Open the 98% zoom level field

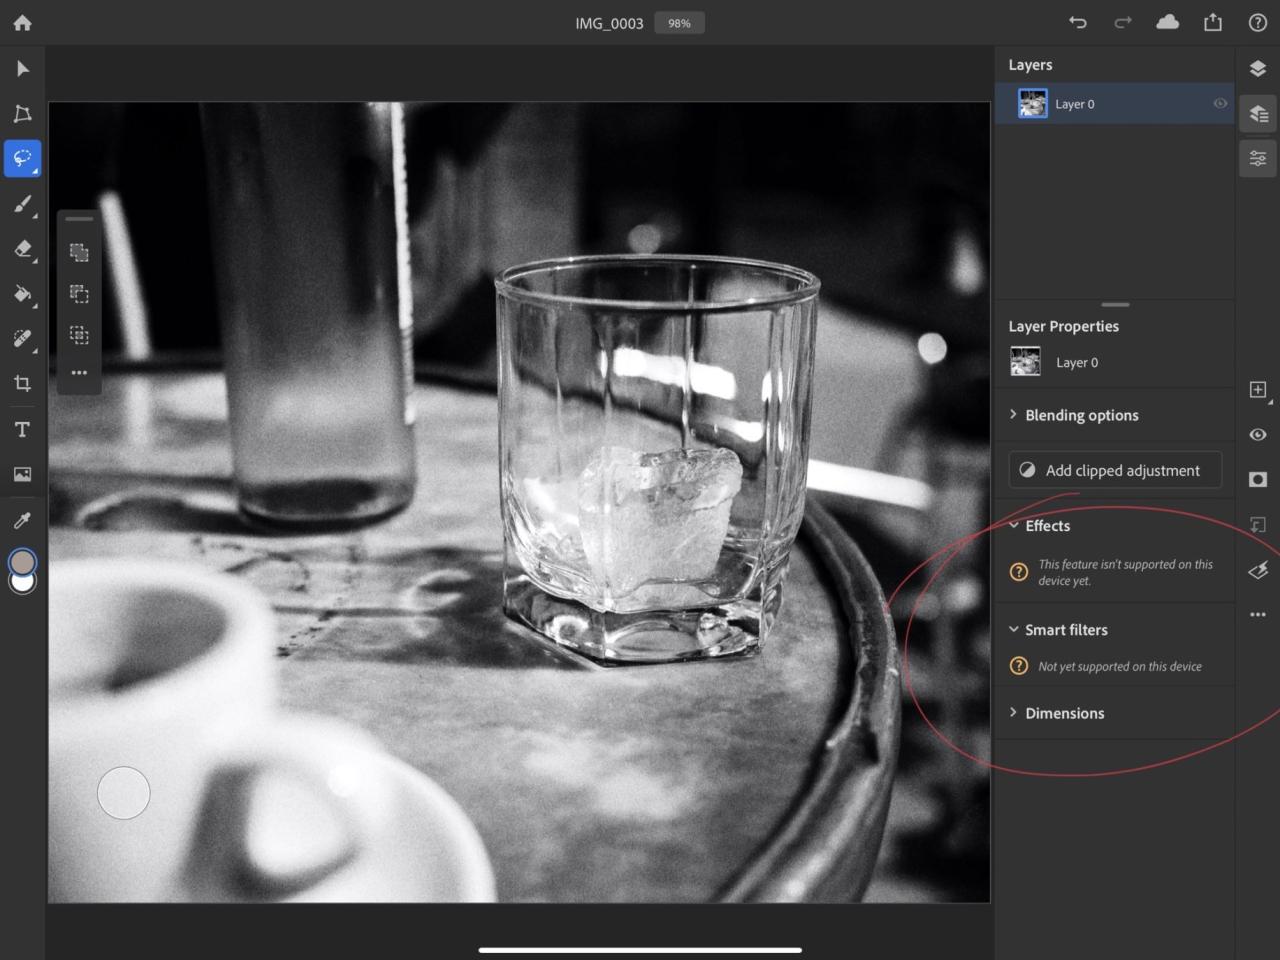click(679, 23)
